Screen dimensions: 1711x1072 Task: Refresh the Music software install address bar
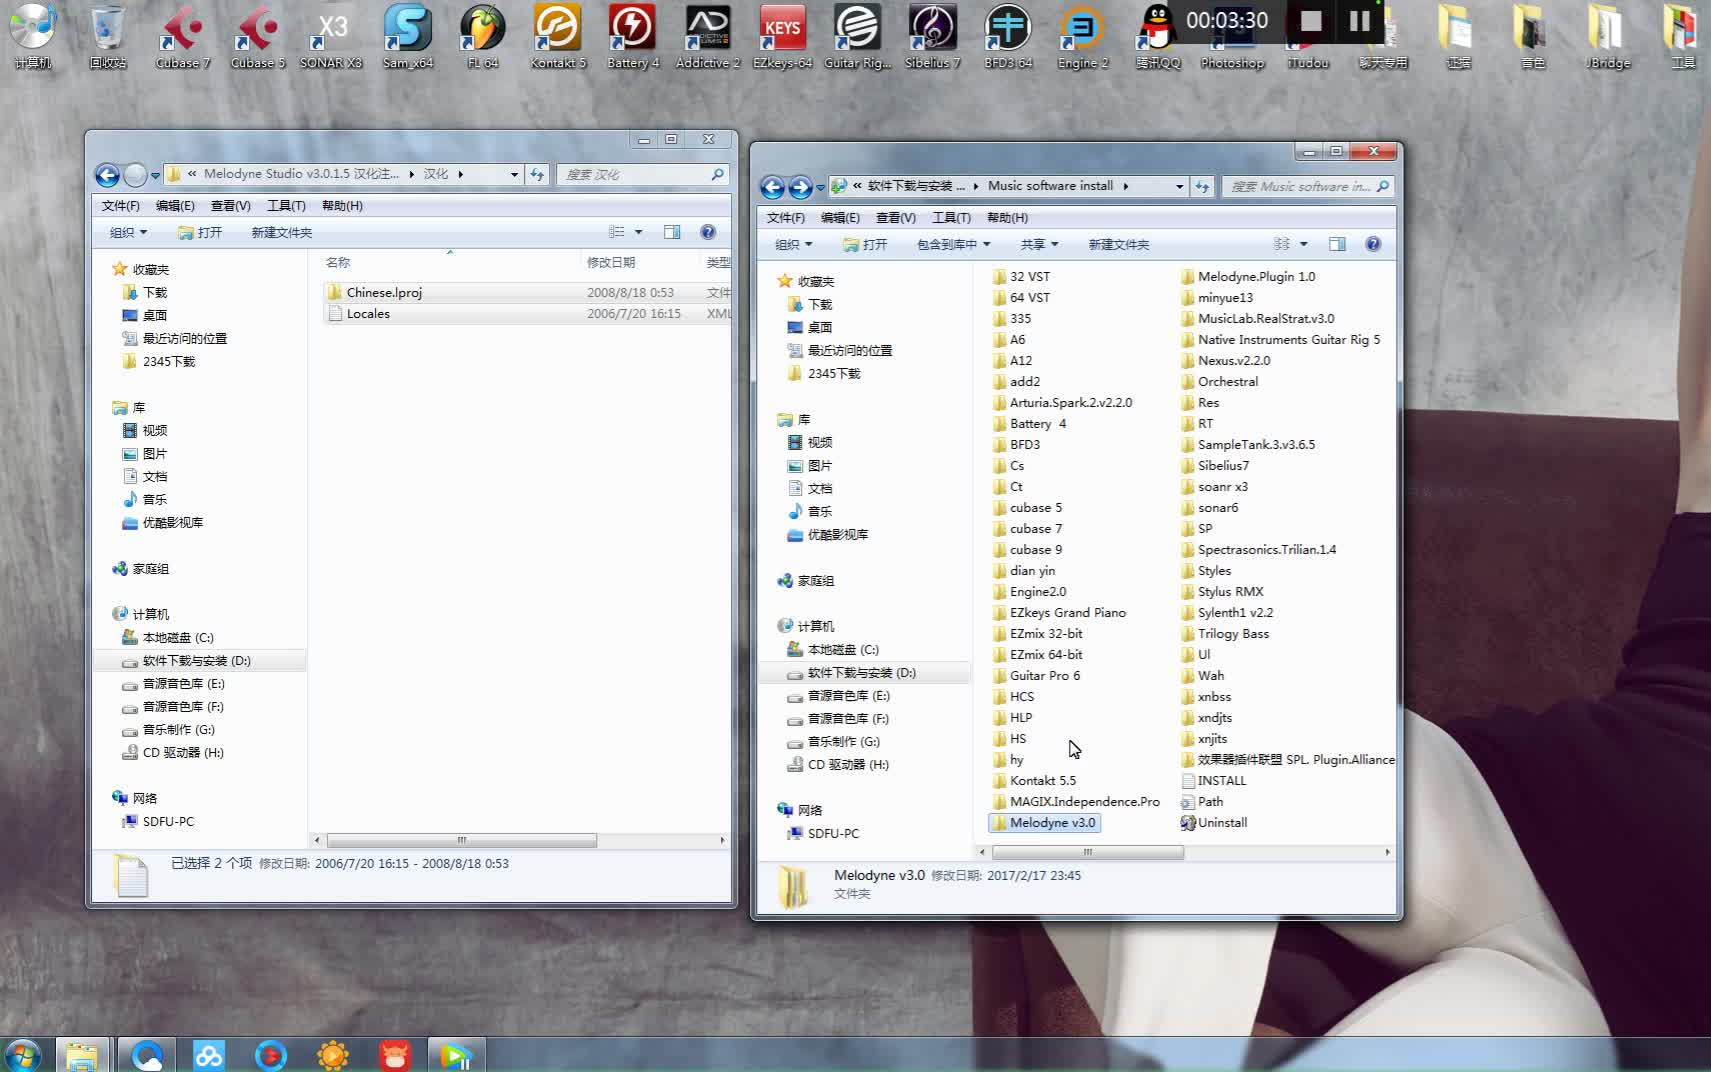coord(1202,186)
